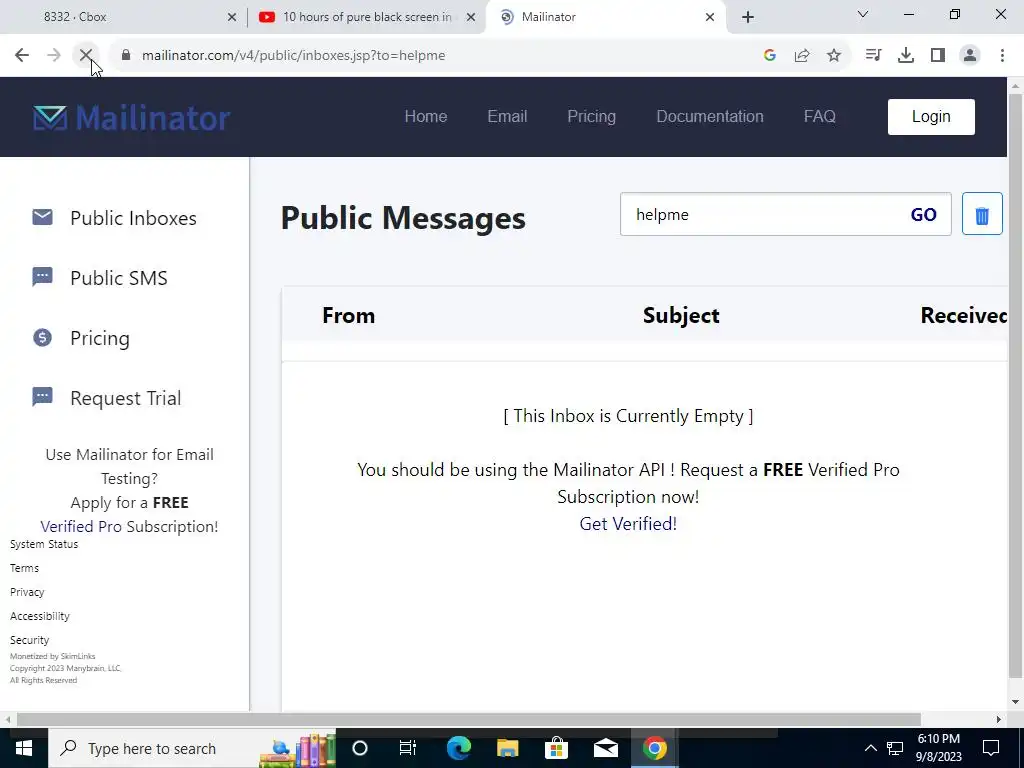This screenshot has width=1024, height=768.
Task: Open Public SMS in the sidebar
Action: click(x=119, y=278)
